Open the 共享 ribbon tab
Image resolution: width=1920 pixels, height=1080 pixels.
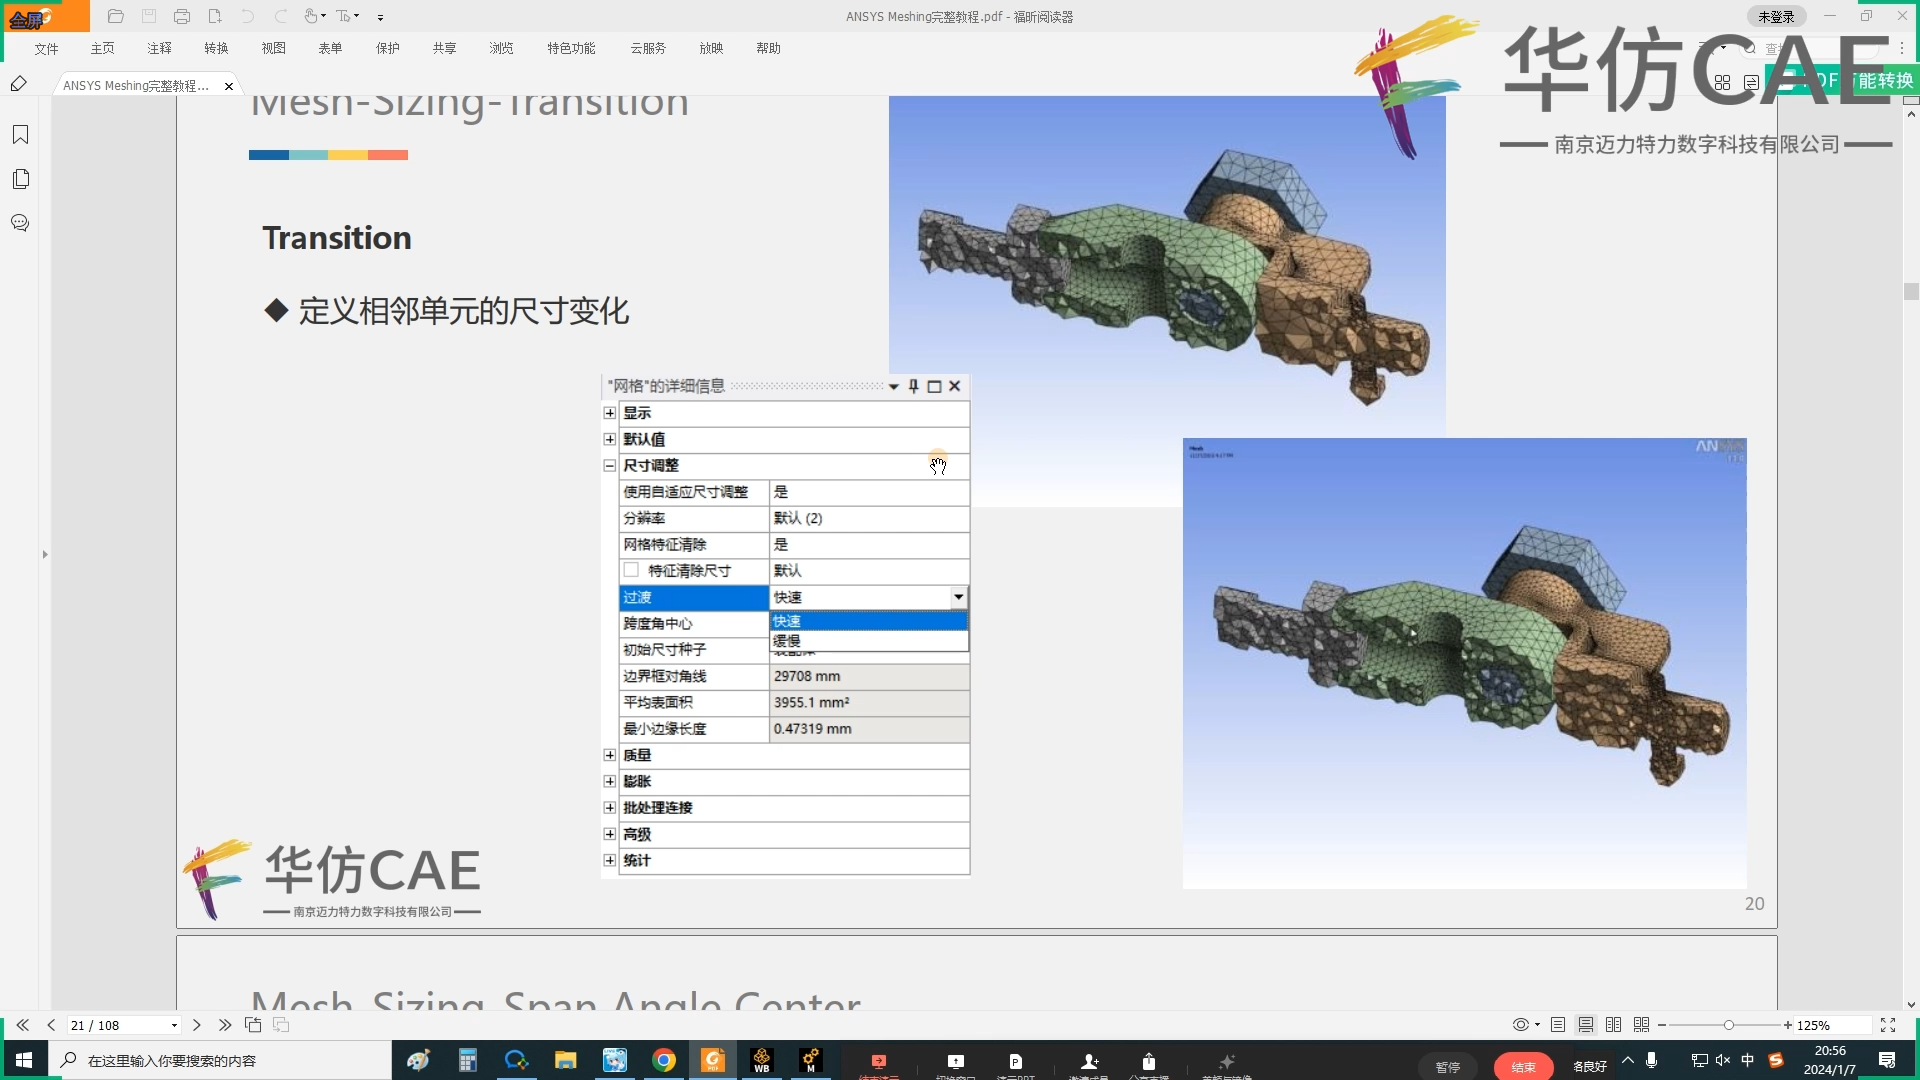click(x=445, y=48)
